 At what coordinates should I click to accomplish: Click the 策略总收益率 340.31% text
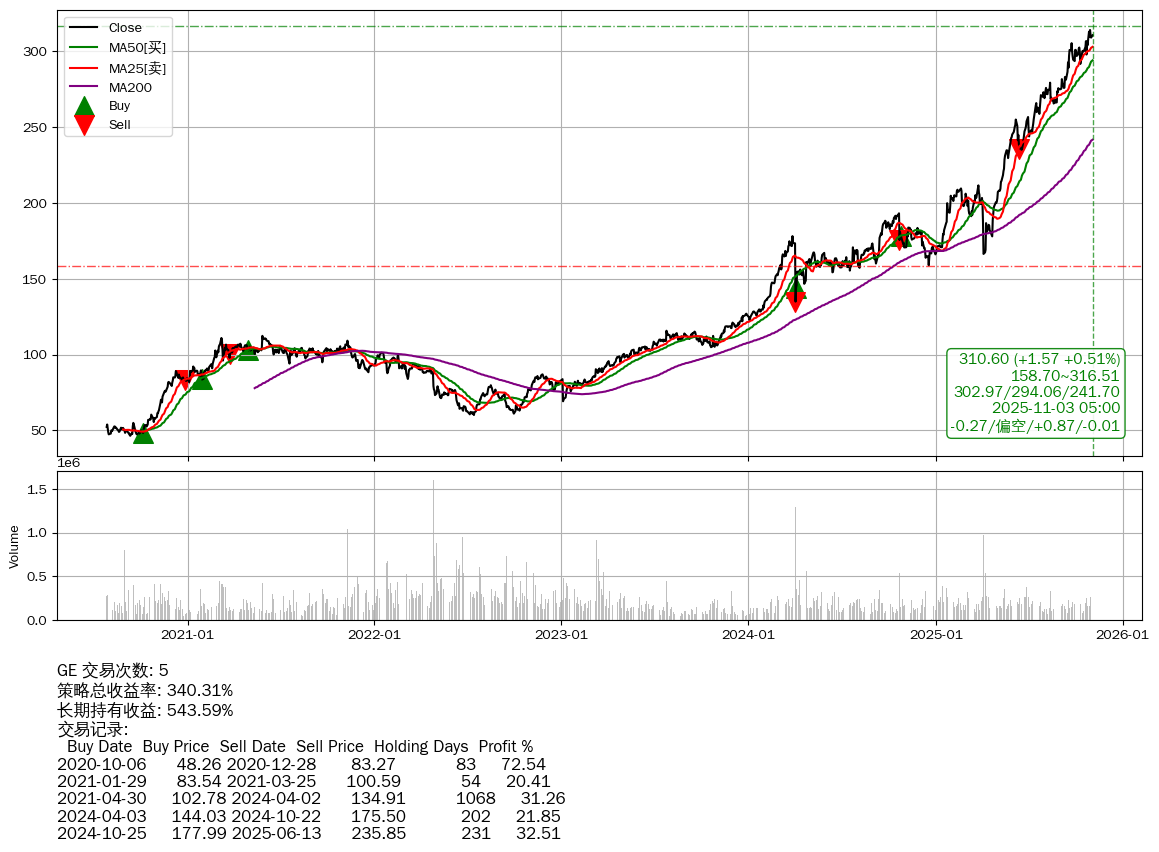145,690
